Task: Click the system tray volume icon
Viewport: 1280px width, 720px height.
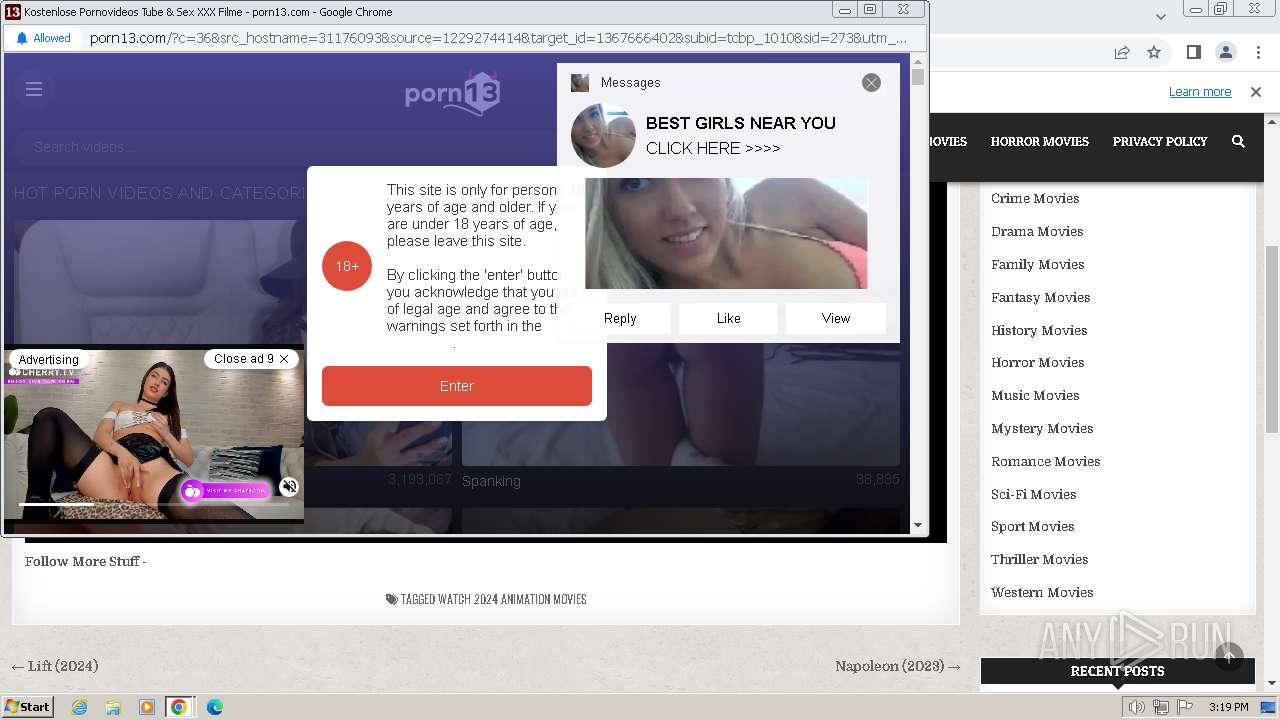Action: coord(1137,707)
